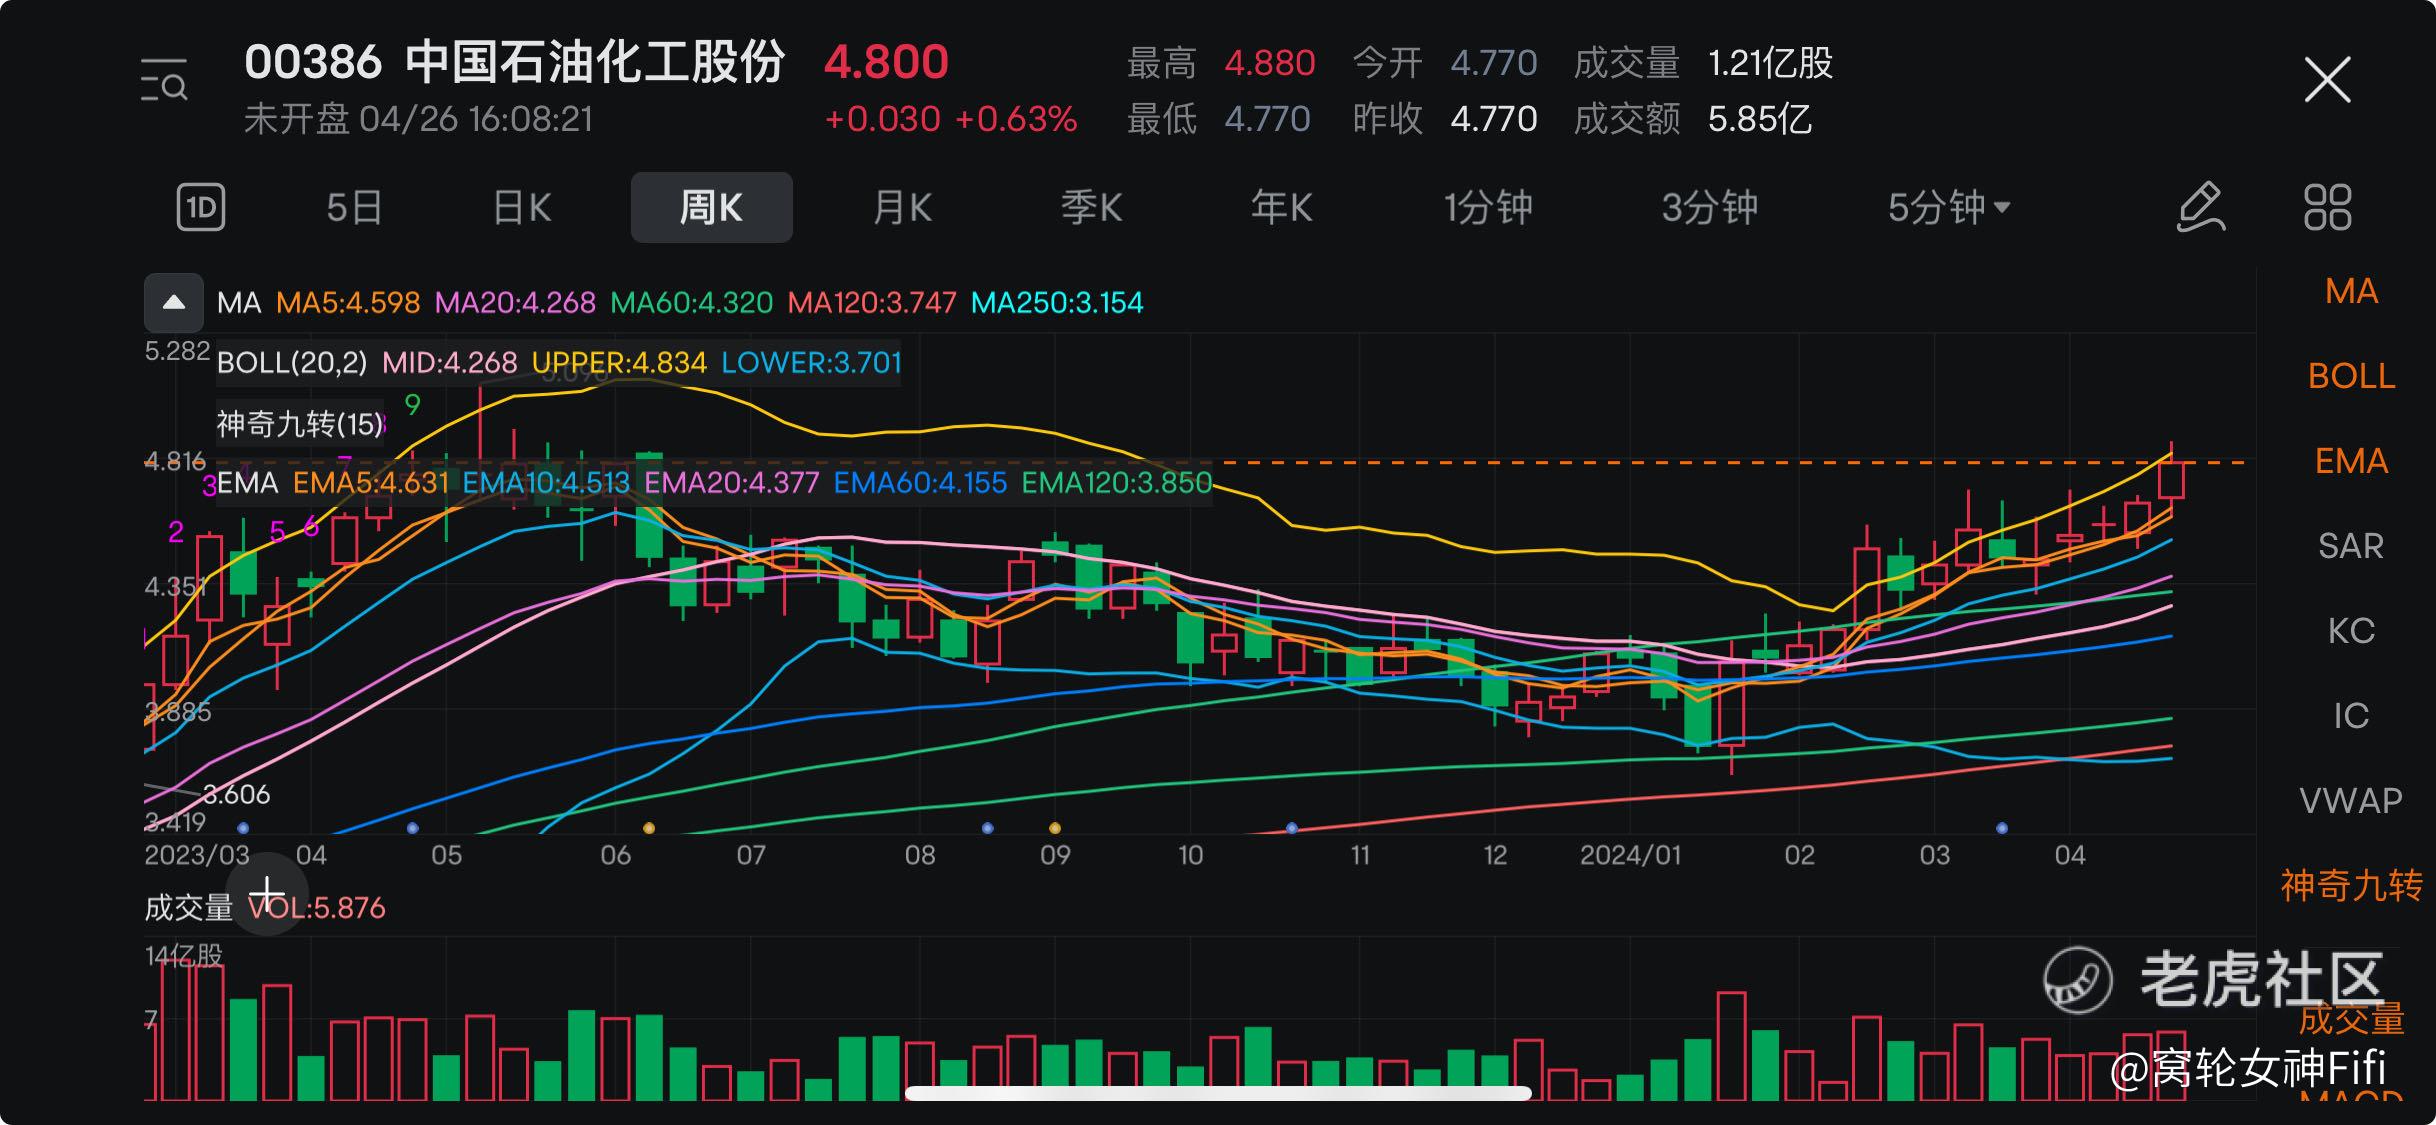
Task: Switch to the 年K yearly chart
Action: 1281,208
